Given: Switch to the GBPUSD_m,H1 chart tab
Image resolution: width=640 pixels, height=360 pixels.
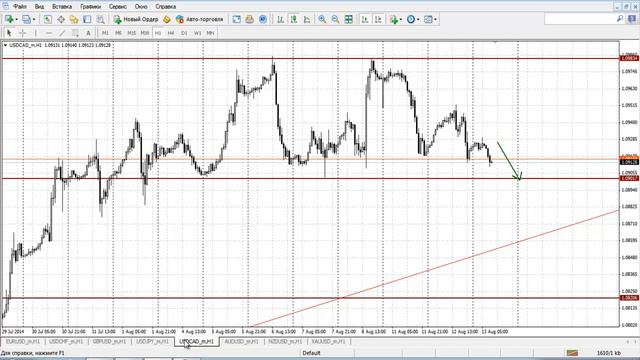Looking at the screenshot, I should coord(109,342).
